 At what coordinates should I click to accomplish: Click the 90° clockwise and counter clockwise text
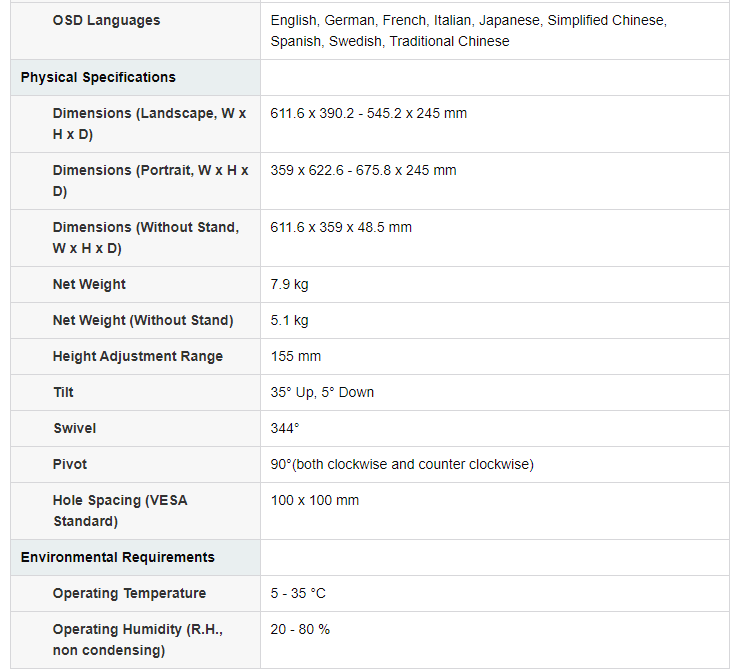click(402, 464)
